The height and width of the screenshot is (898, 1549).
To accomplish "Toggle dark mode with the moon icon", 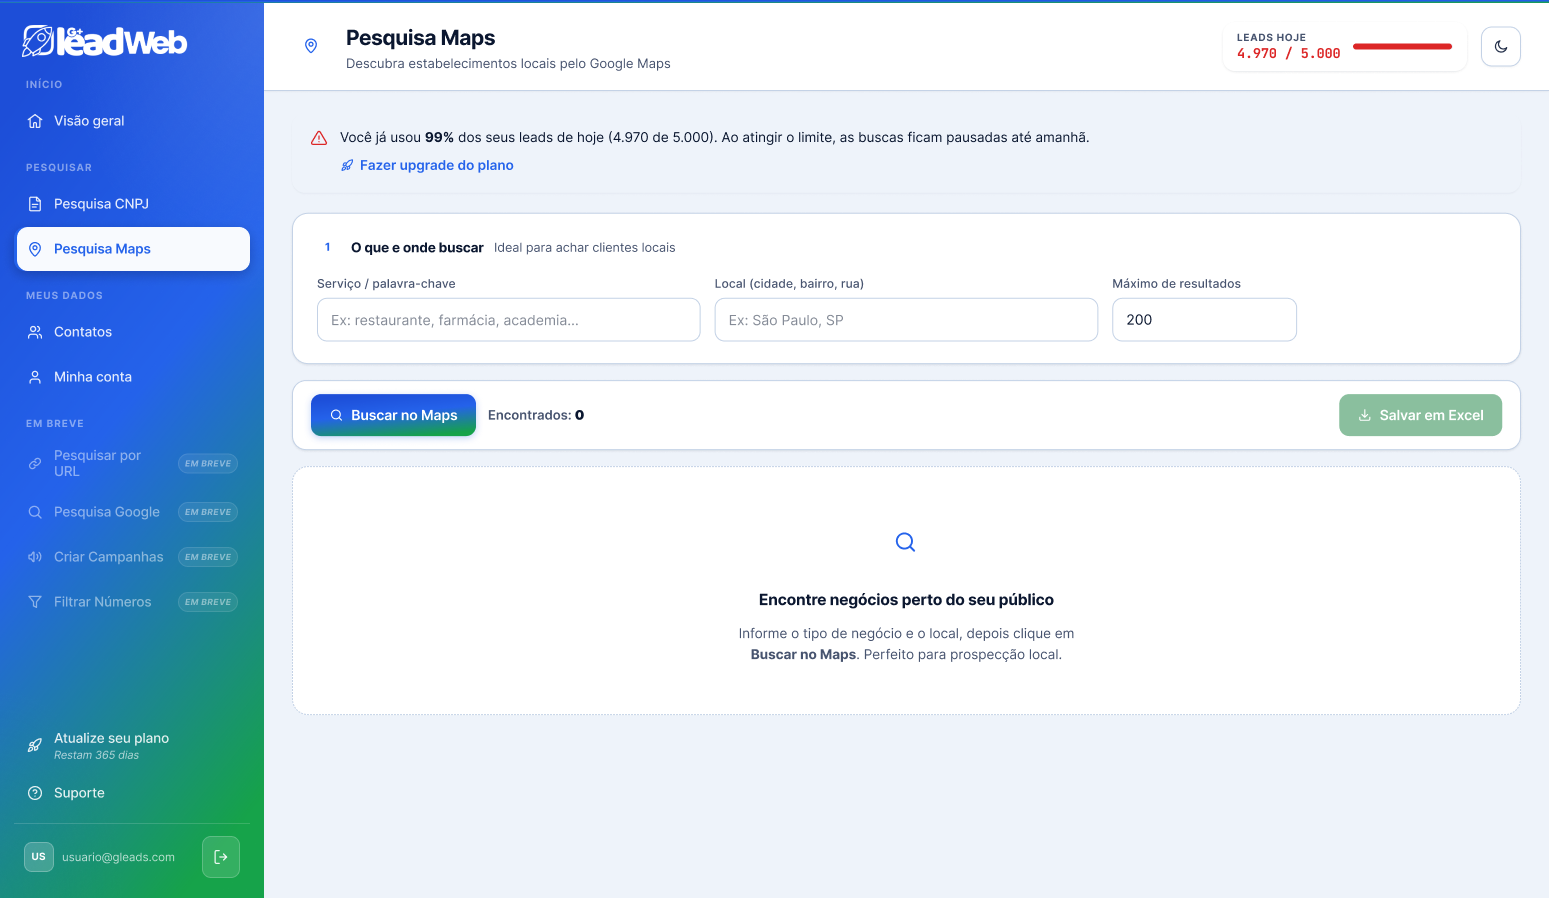I will pos(1500,47).
